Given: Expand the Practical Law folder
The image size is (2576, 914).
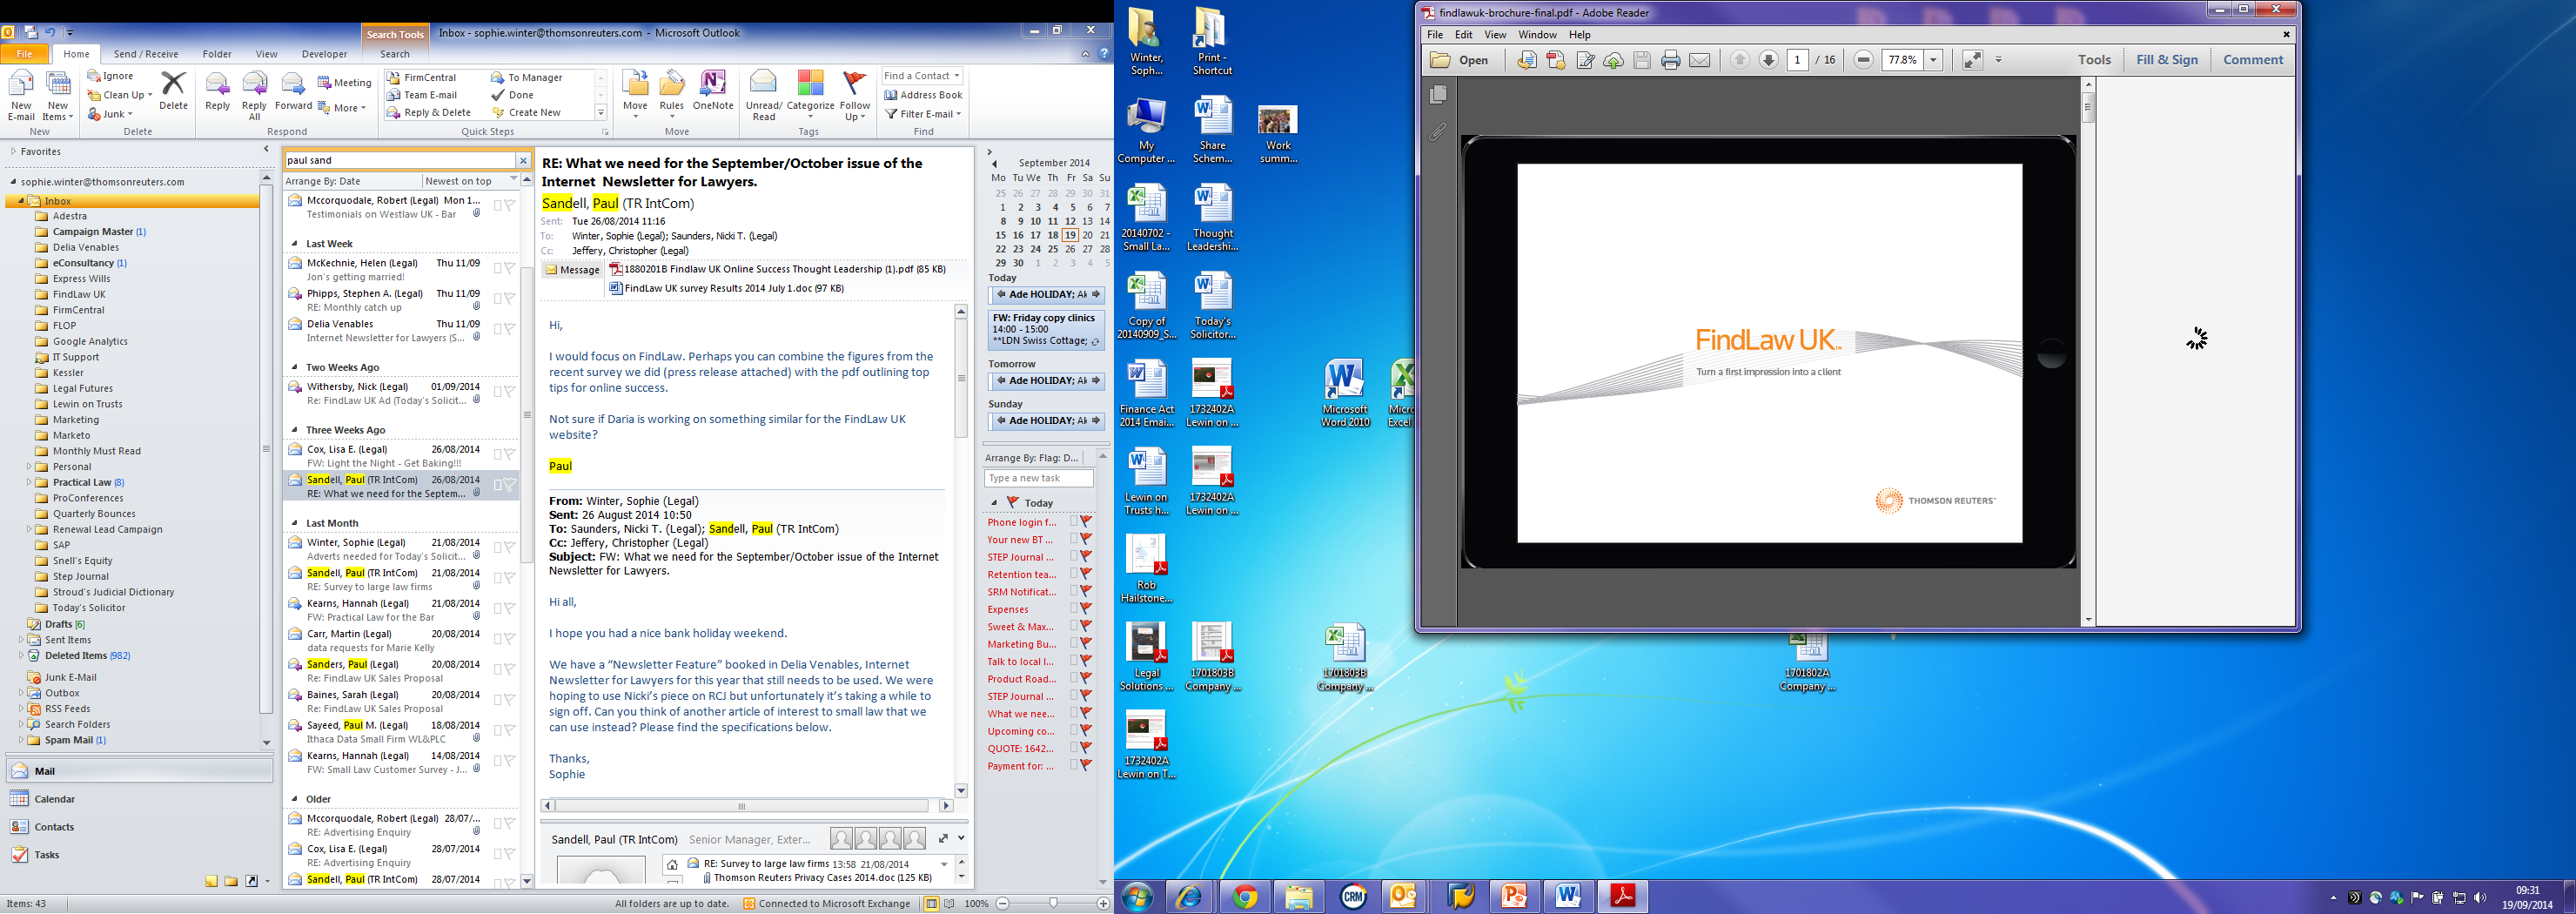Looking at the screenshot, I should click(x=29, y=483).
